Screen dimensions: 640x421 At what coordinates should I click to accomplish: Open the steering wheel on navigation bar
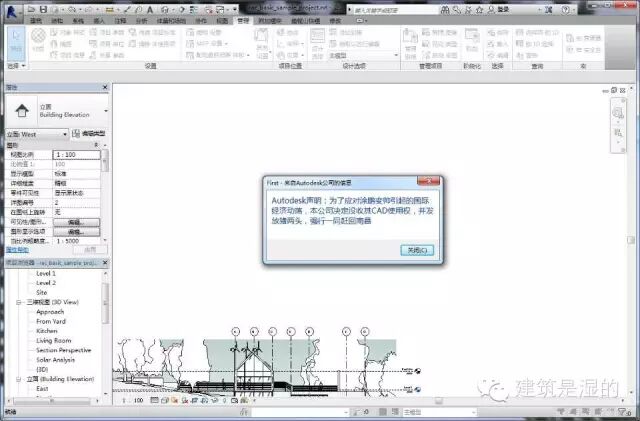[x=618, y=113]
